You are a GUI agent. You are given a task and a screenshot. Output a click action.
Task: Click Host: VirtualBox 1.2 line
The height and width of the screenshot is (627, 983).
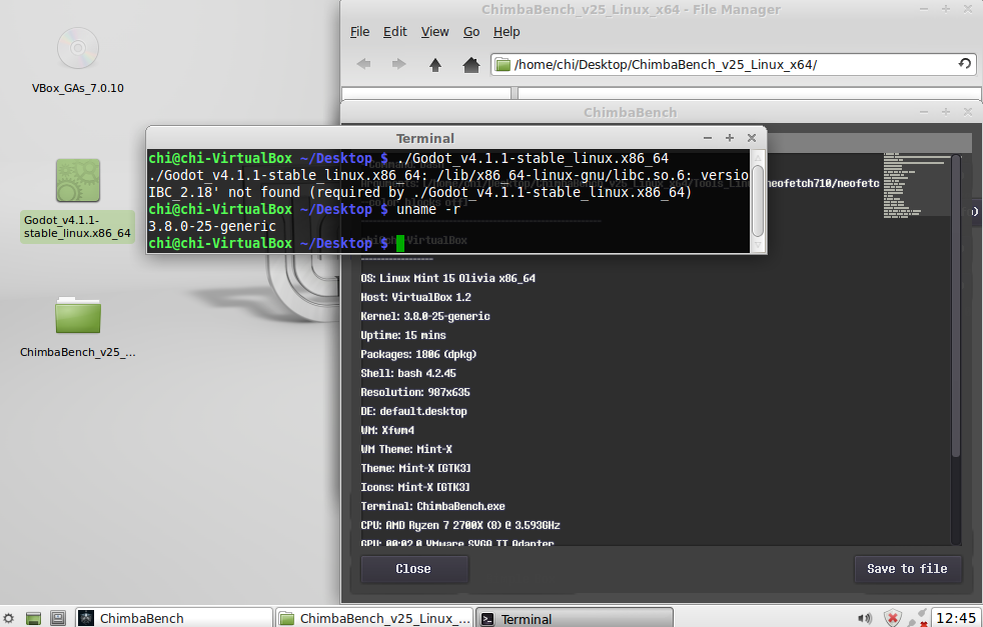coord(416,297)
